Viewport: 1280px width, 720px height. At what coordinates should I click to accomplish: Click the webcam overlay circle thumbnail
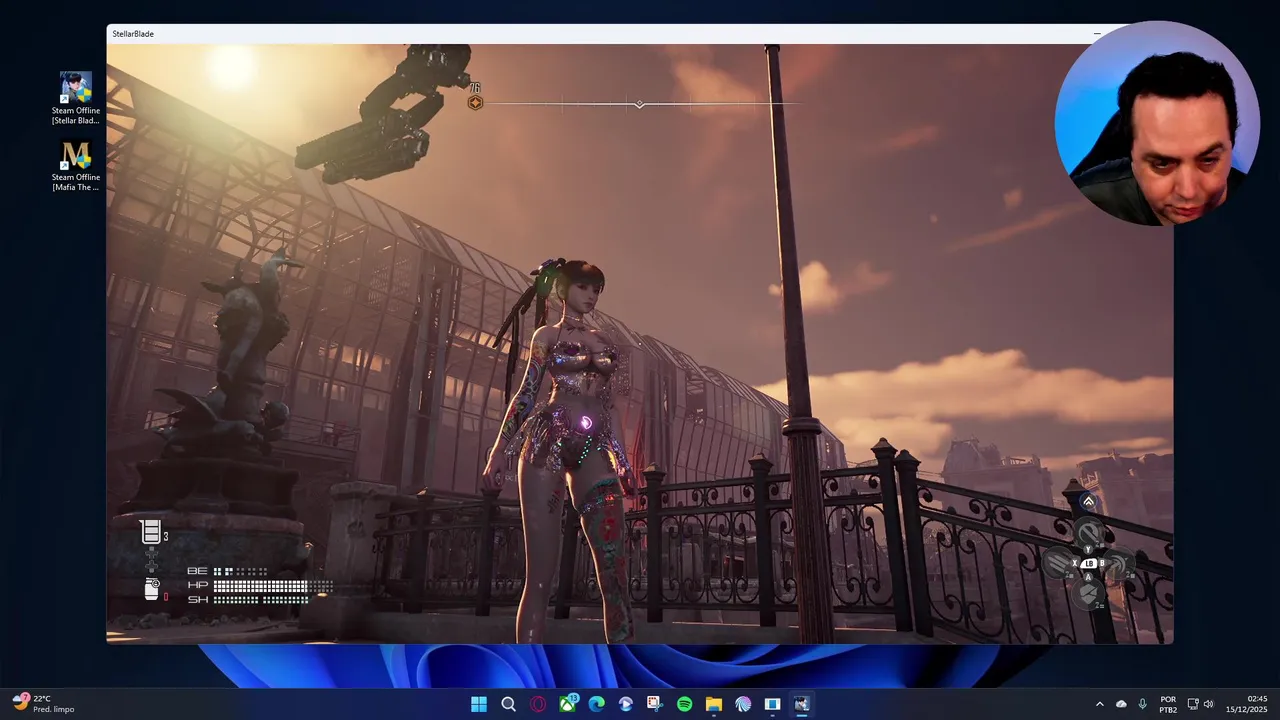[1157, 123]
